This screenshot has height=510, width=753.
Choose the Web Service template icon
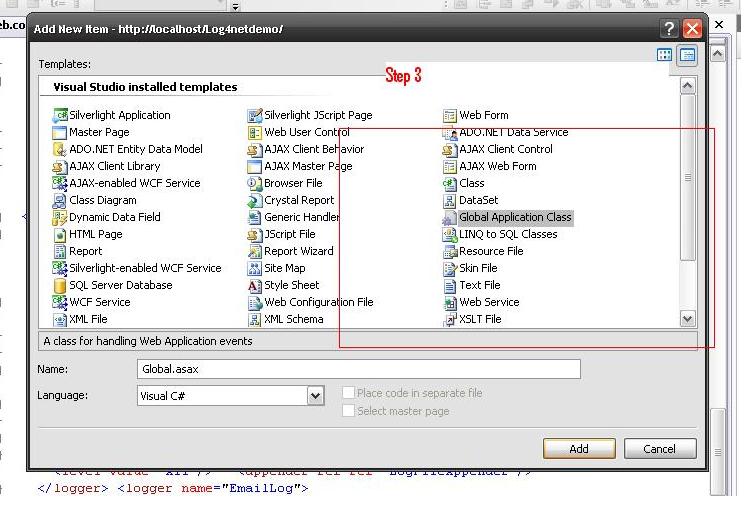449,303
